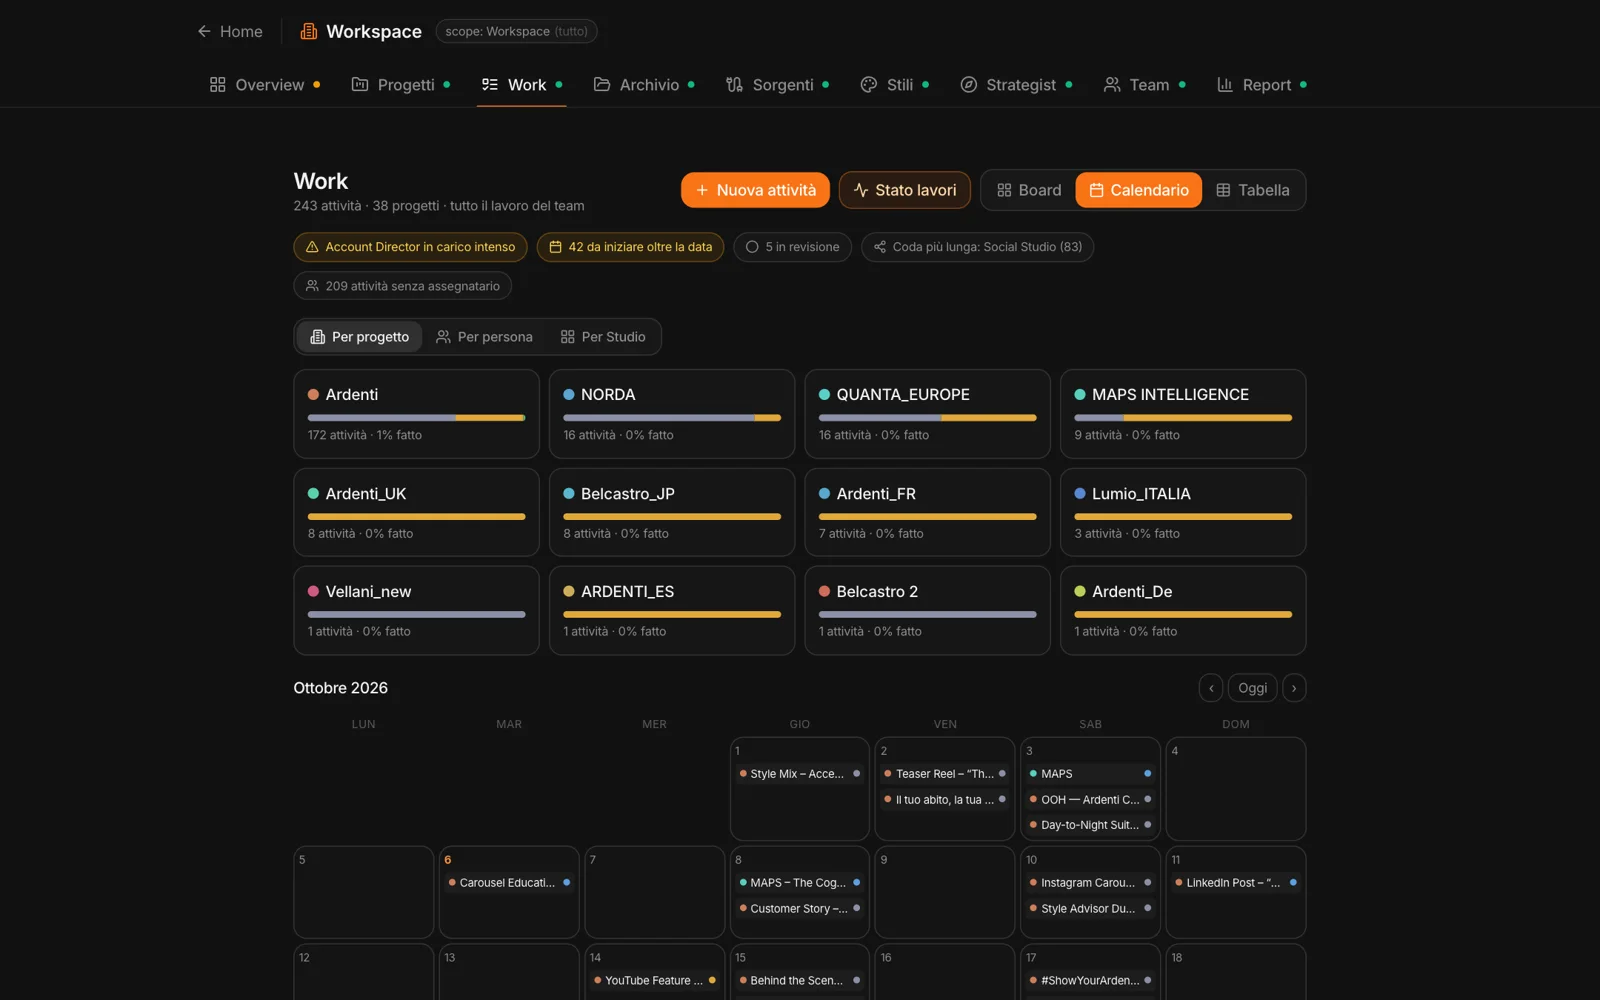
Task: Open the Overview tab
Action: tap(264, 85)
